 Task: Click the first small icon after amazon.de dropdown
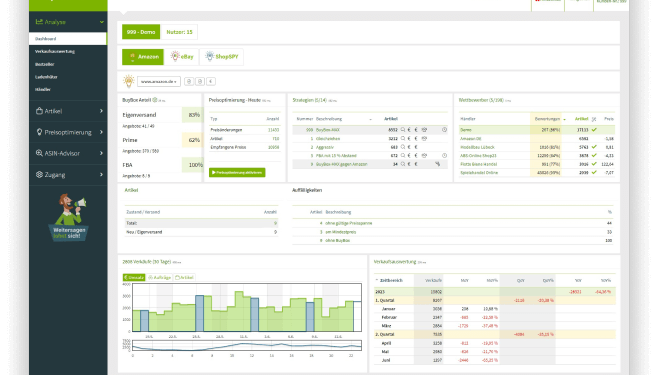pyautogui.click(x=189, y=81)
